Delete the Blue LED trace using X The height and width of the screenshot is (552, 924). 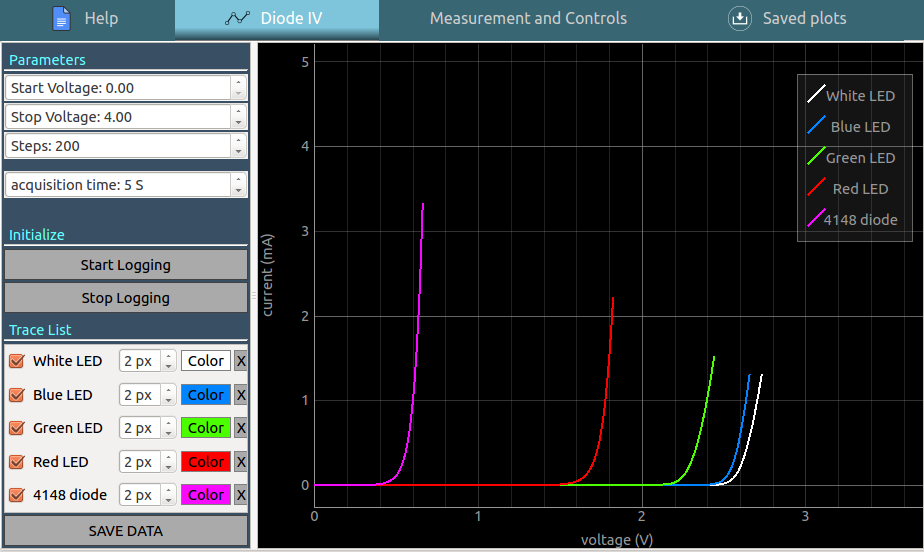pos(241,395)
